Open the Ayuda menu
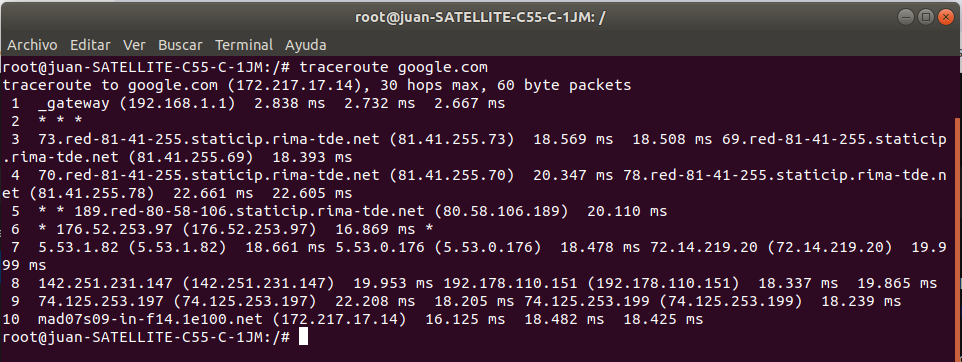This screenshot has width=962, height=362. tap(306, 45)
